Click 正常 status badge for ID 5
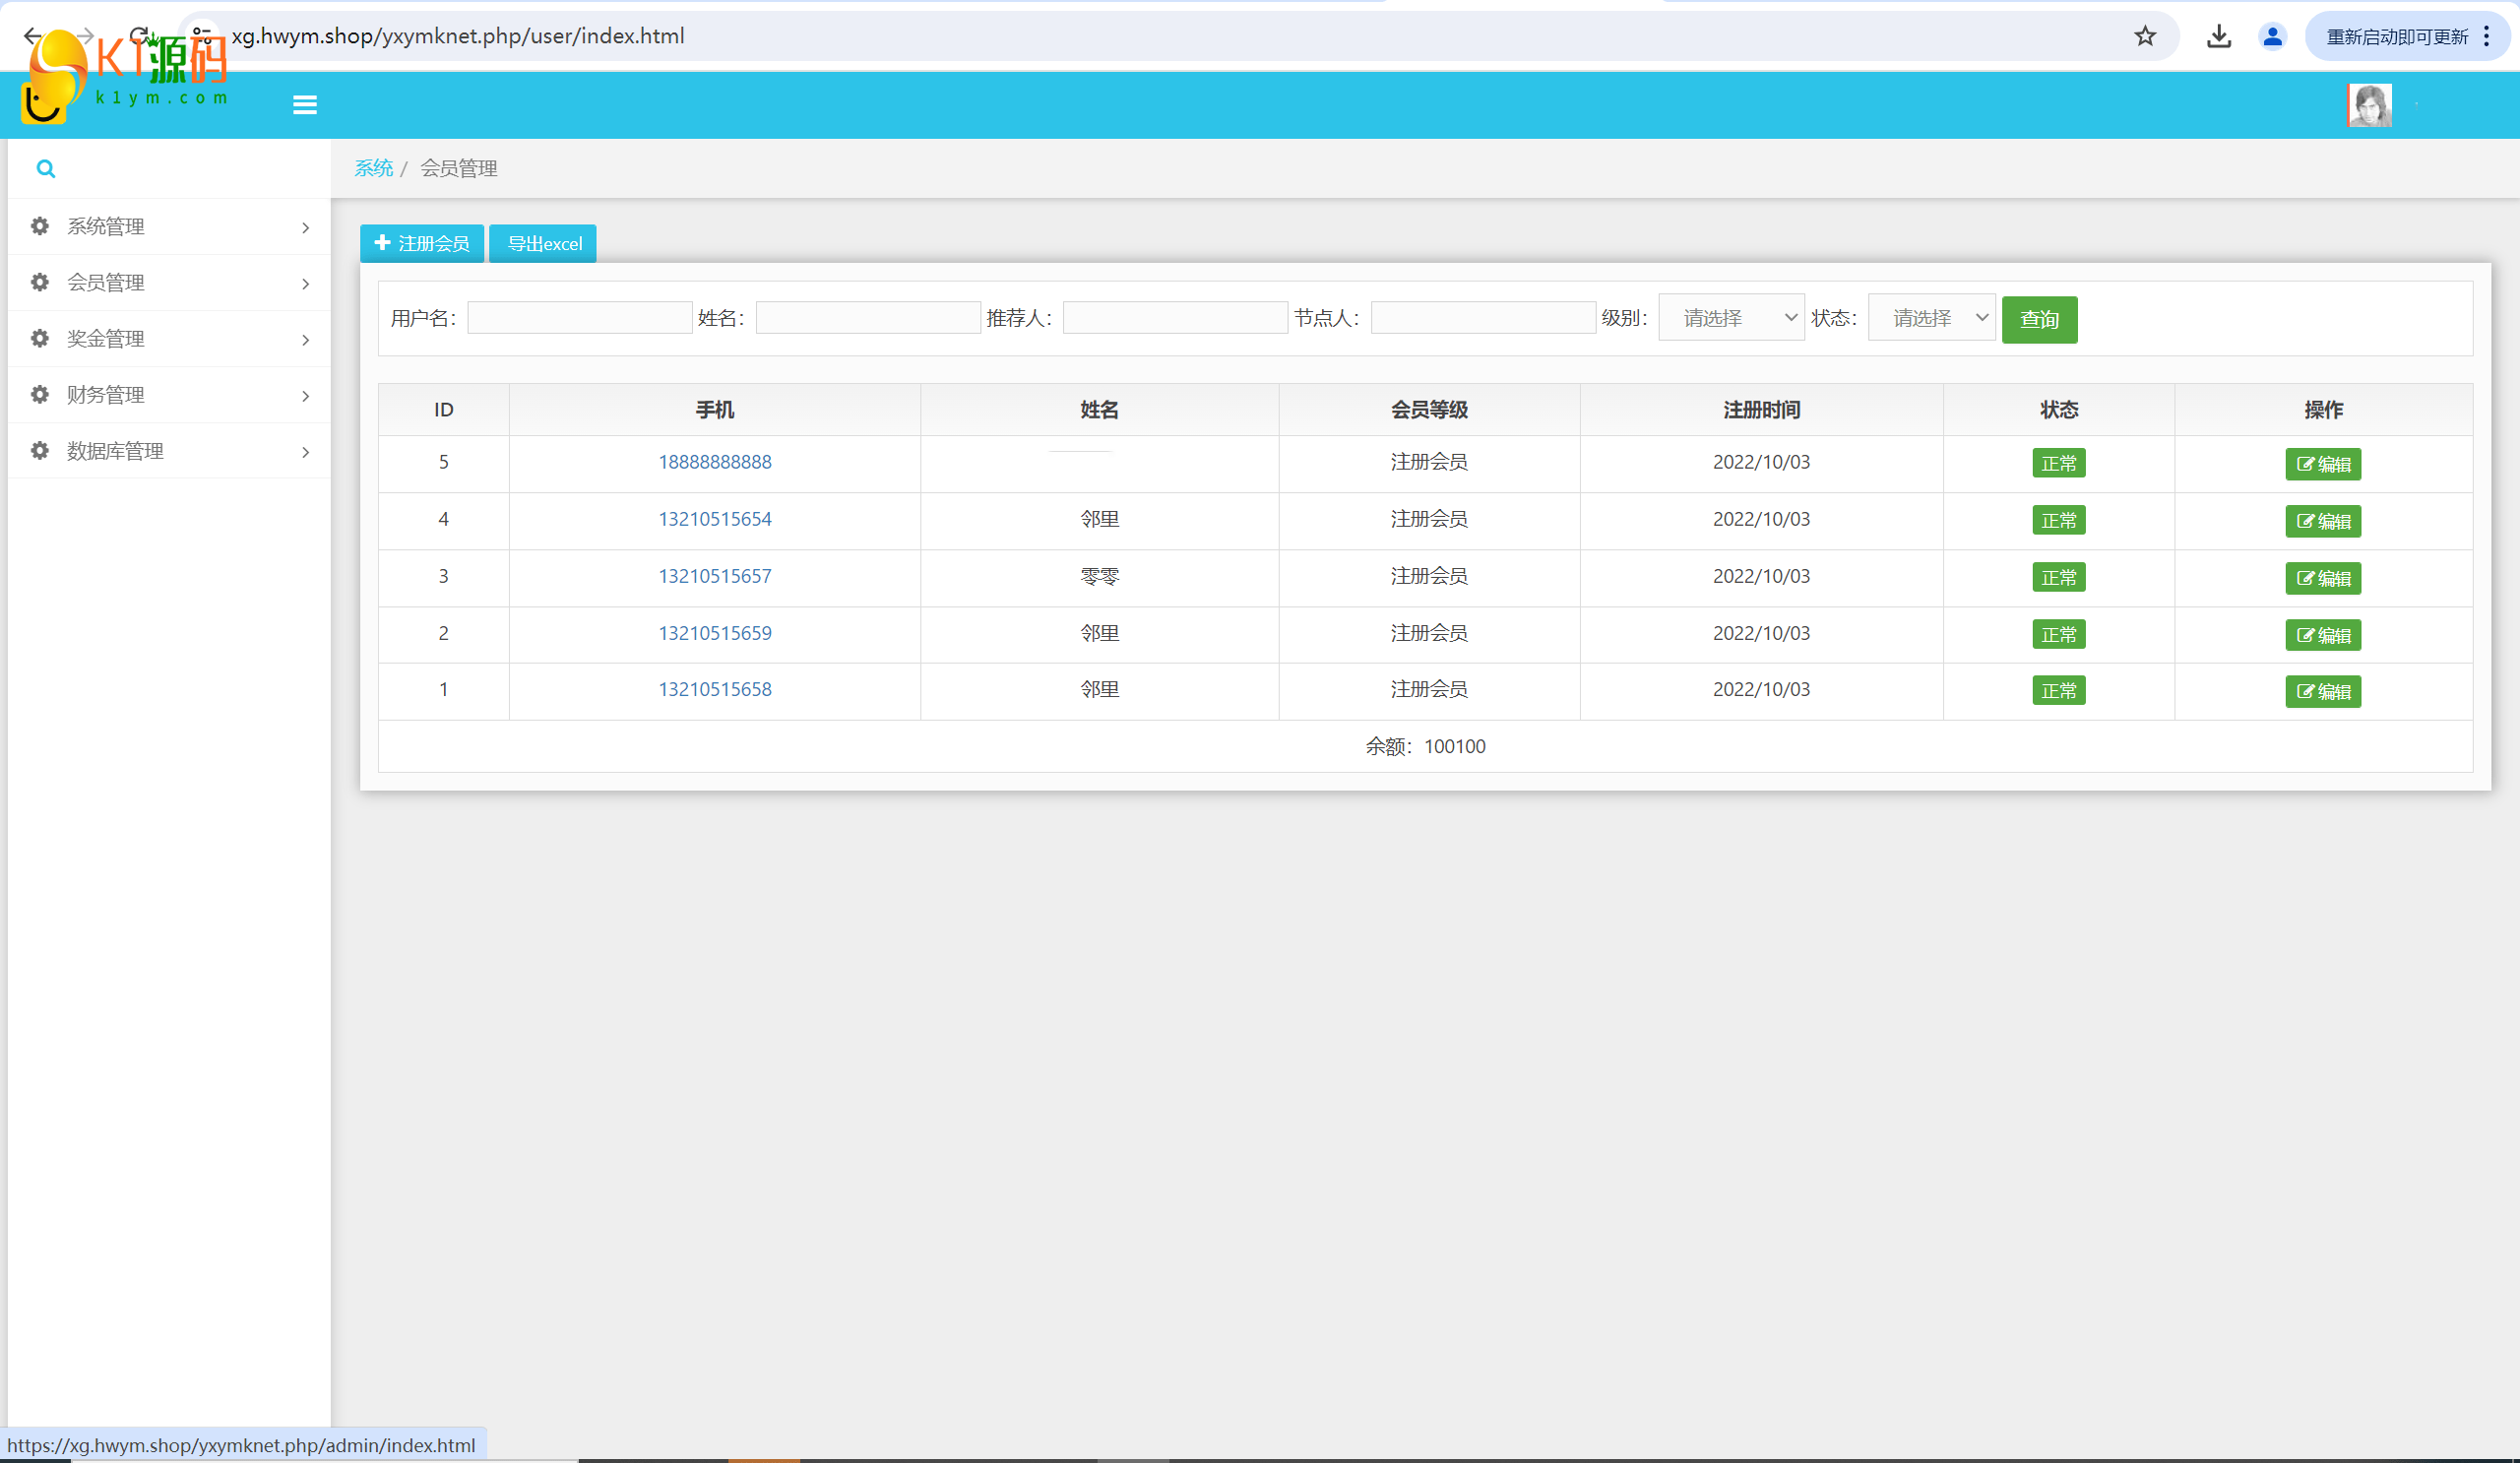Viewport: 2520px width, 1463px height. (2059, 463)
